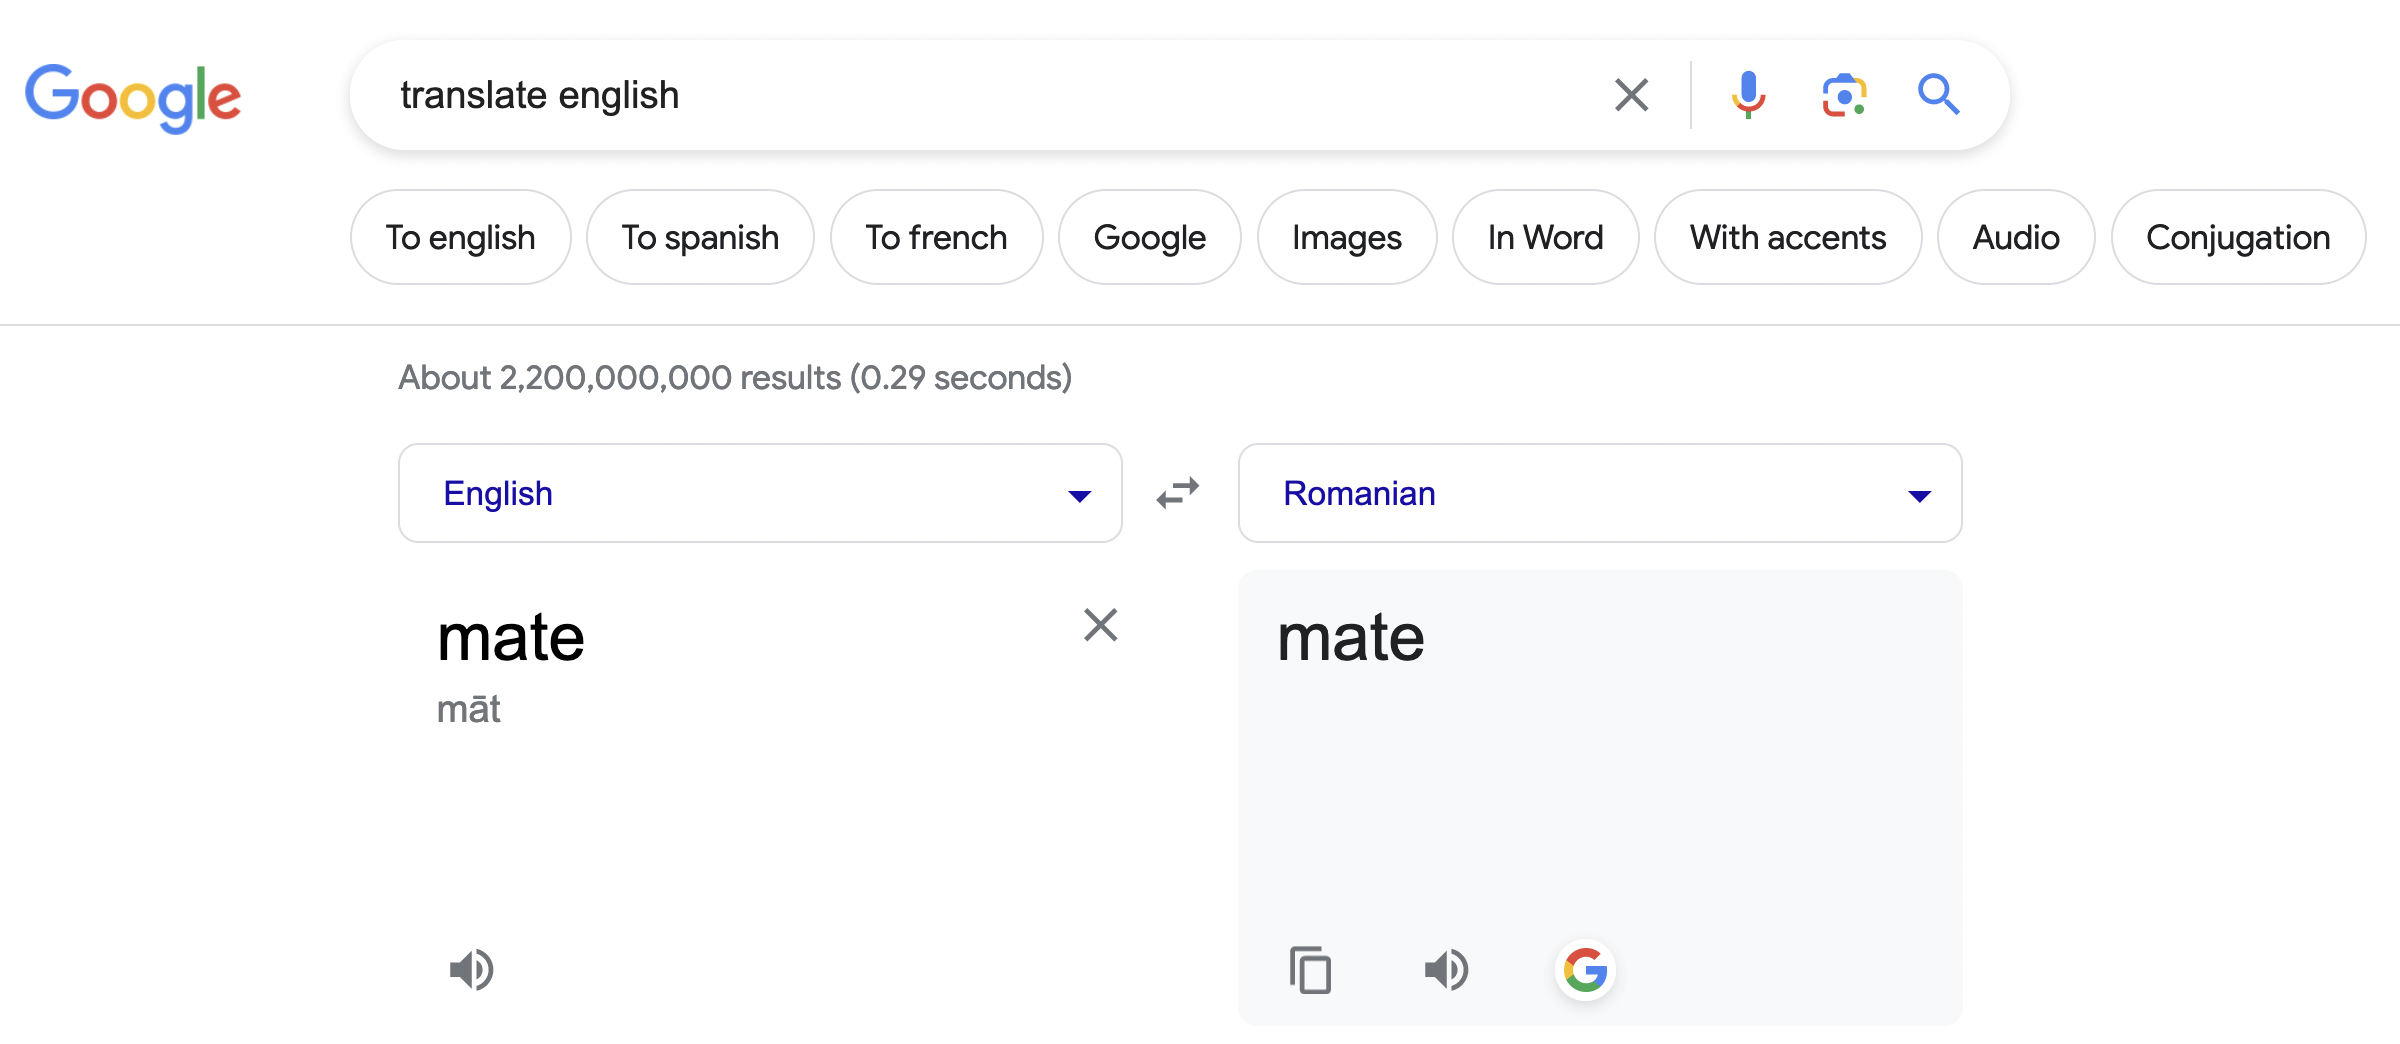The height and width of the screenshot is (1044, 2400).
Task: Clear the source text 'mate'
Action: tap(1100, 625)
